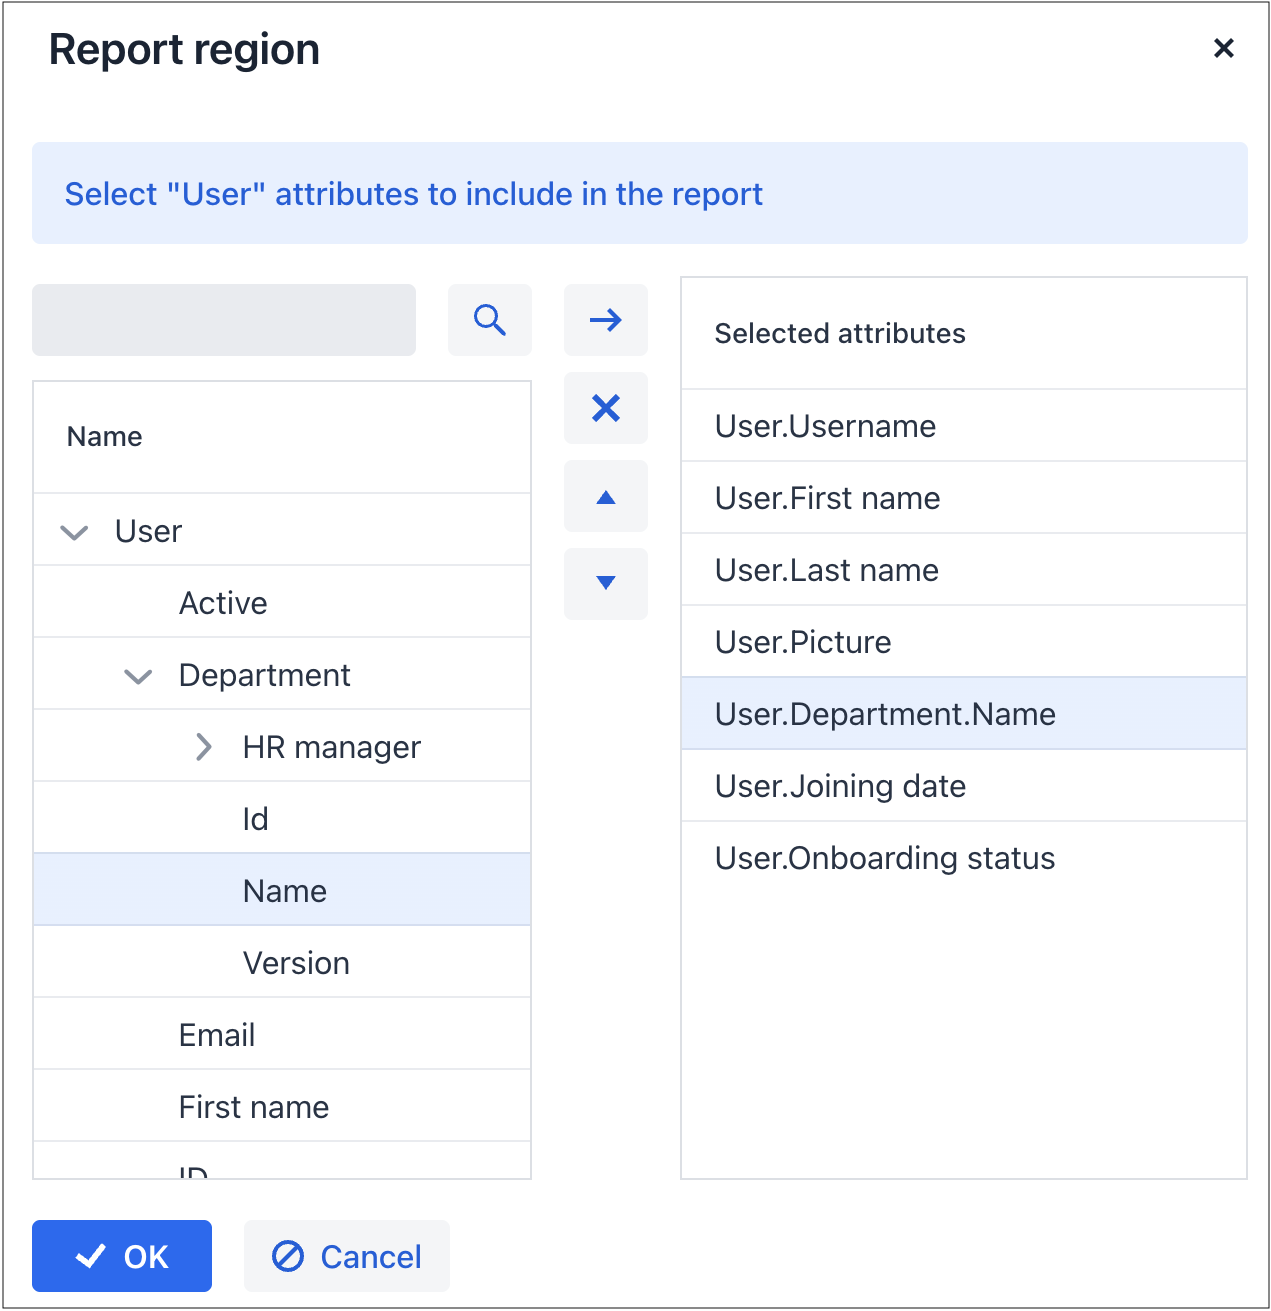Focus the attribute search text field
Image resolution: width=1271 pixels, height=1311 pixels.
point(224,320)
